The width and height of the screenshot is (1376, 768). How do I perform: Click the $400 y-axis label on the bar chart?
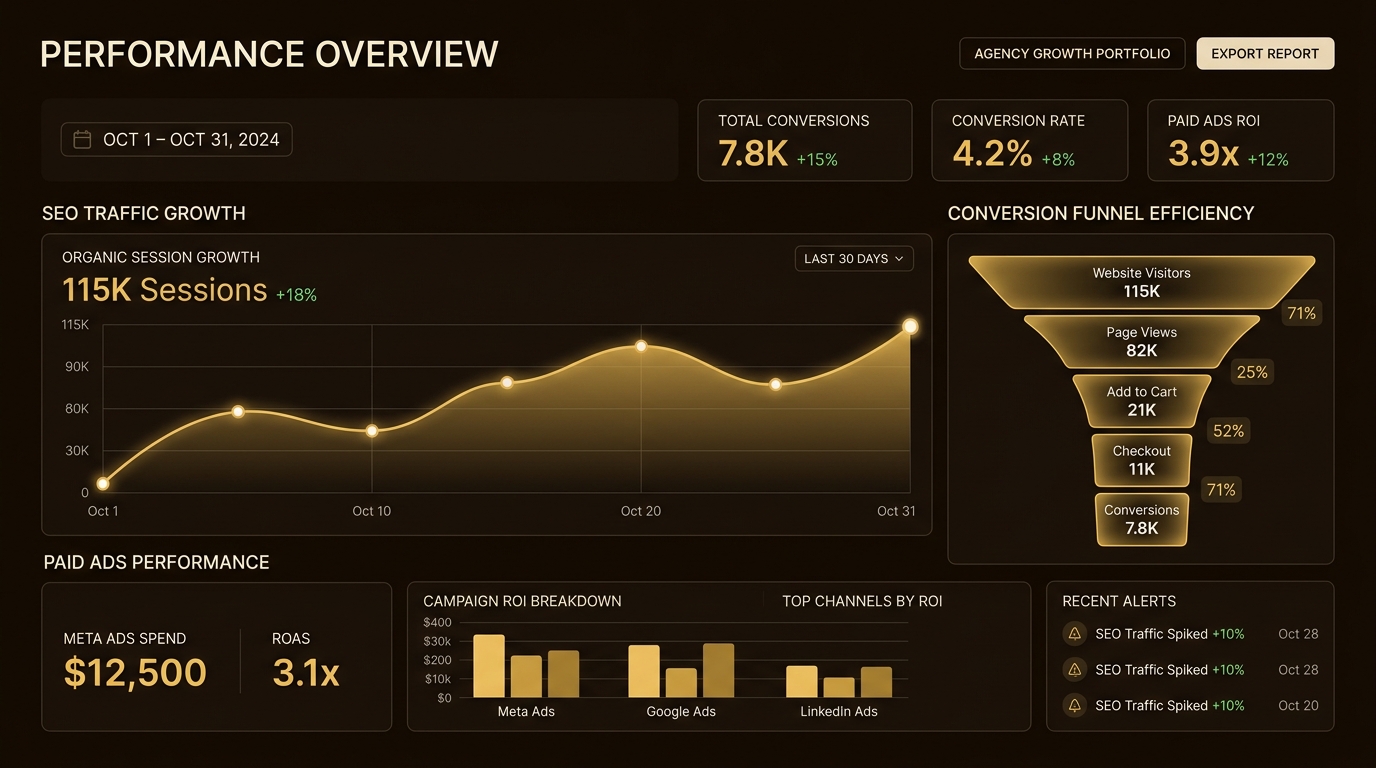coord(438,623)
